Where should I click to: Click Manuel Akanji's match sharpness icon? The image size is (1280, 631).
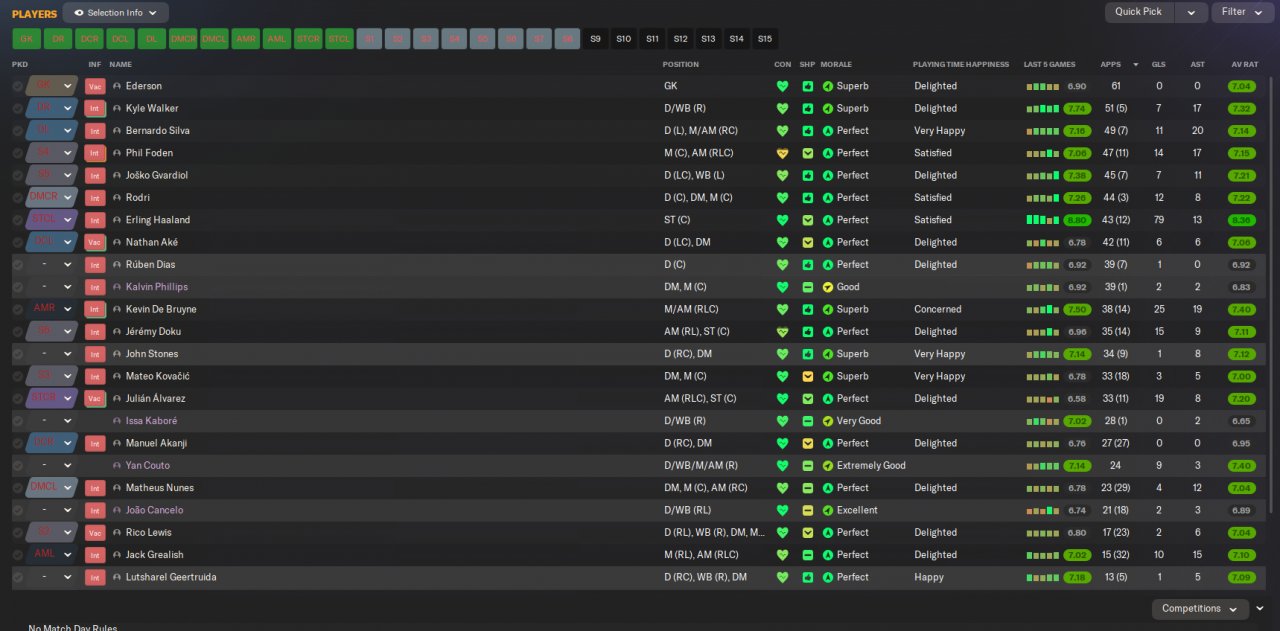pos(808,443)
